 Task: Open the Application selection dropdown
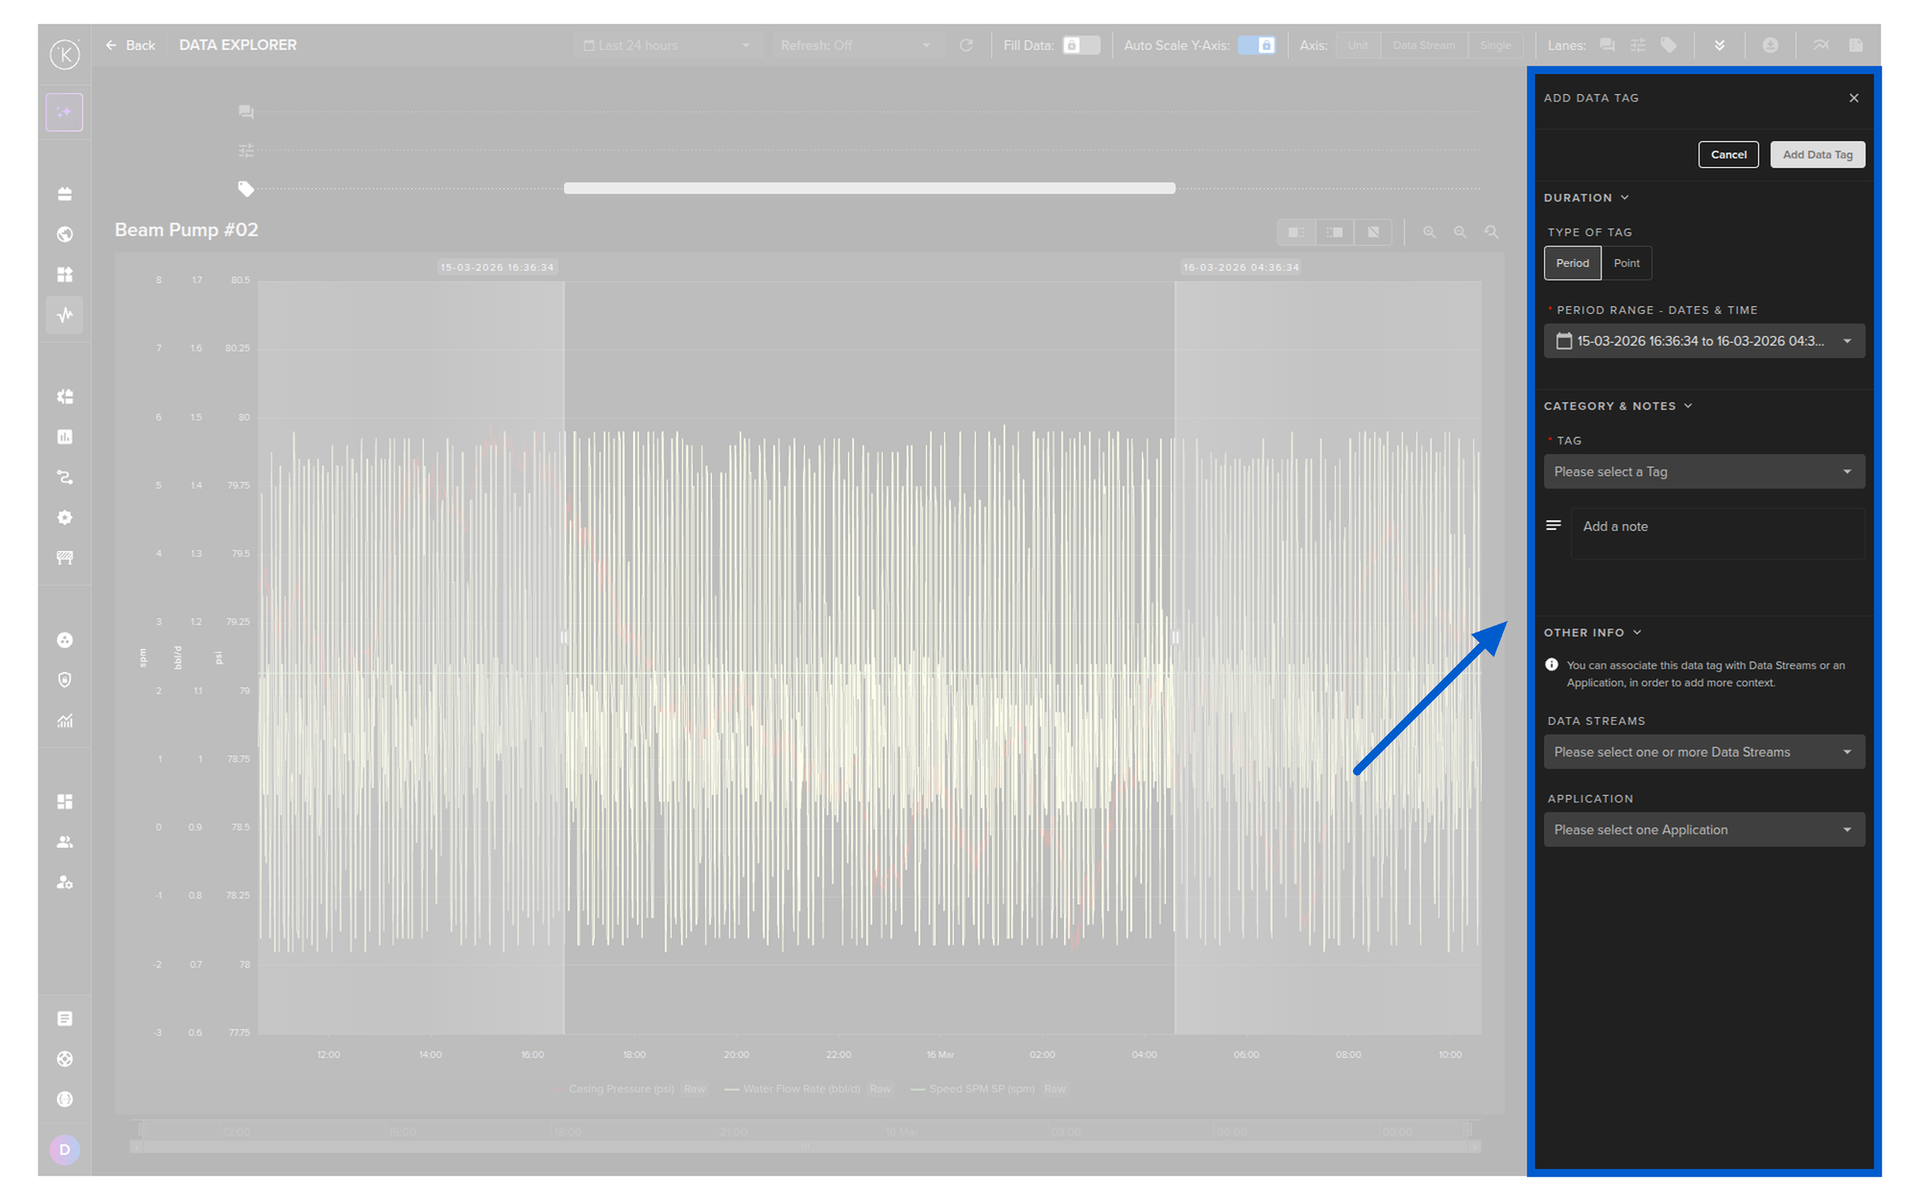(x=1704, y=830)
